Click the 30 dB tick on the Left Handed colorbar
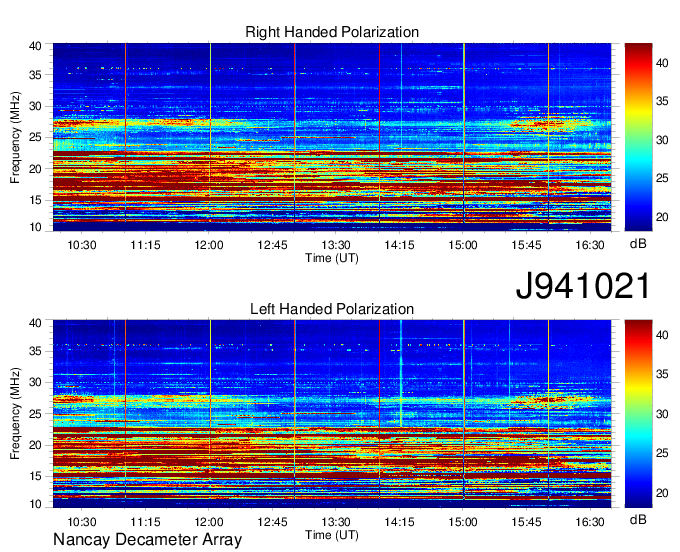 662,414
